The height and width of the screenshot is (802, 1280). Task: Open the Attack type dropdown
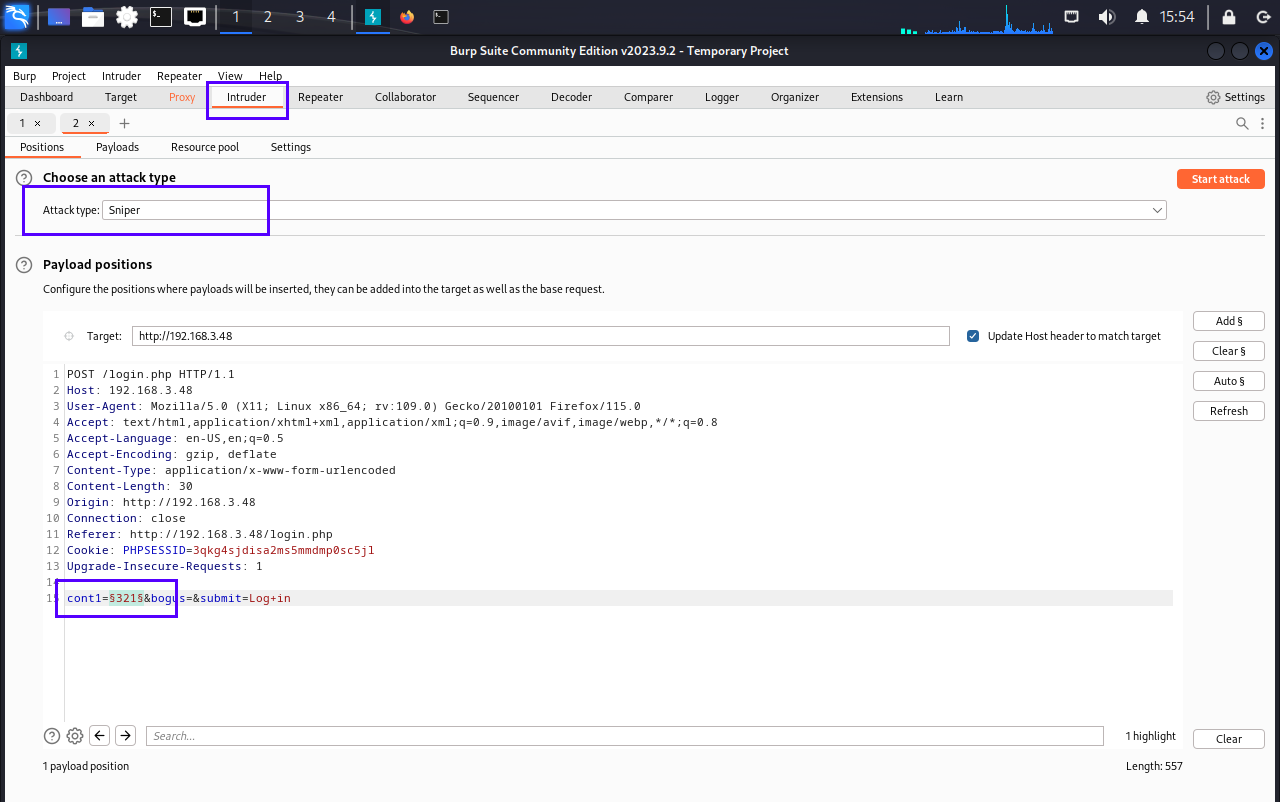point(634,210)
